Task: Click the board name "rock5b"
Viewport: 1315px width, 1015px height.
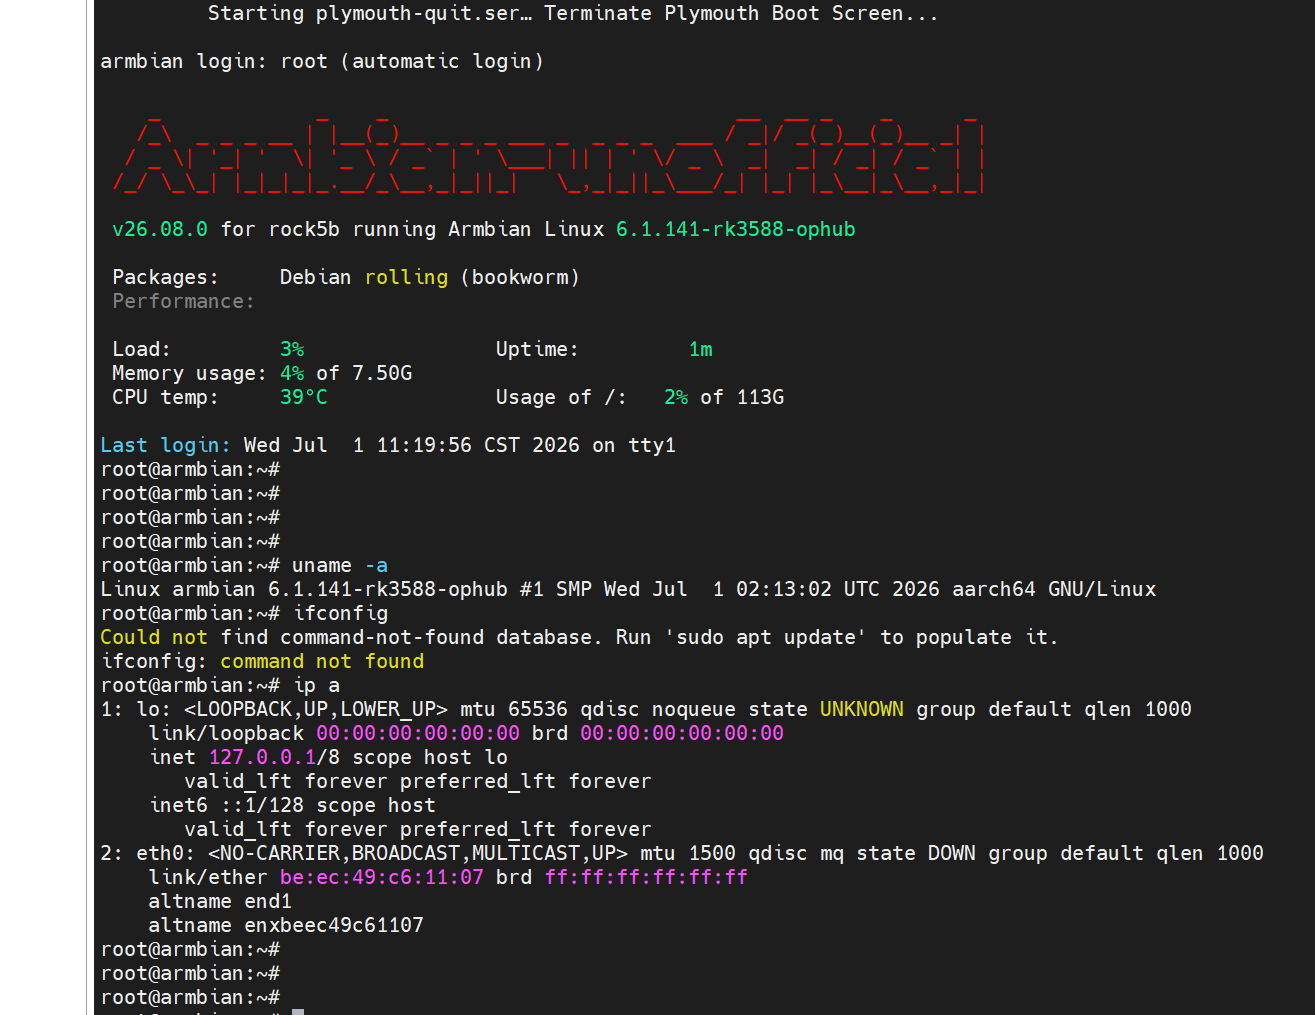Action: (x=304, y=230)
